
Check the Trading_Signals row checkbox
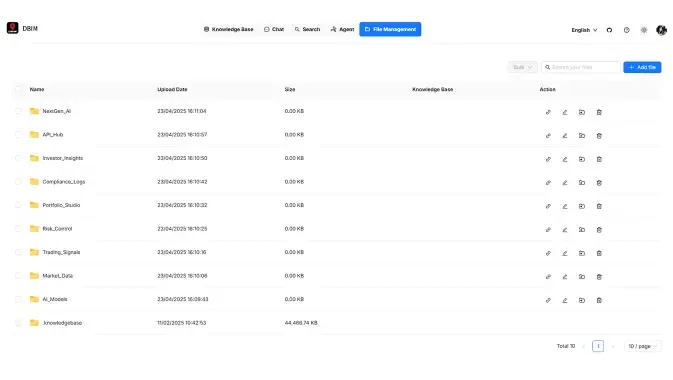[18, 252]
